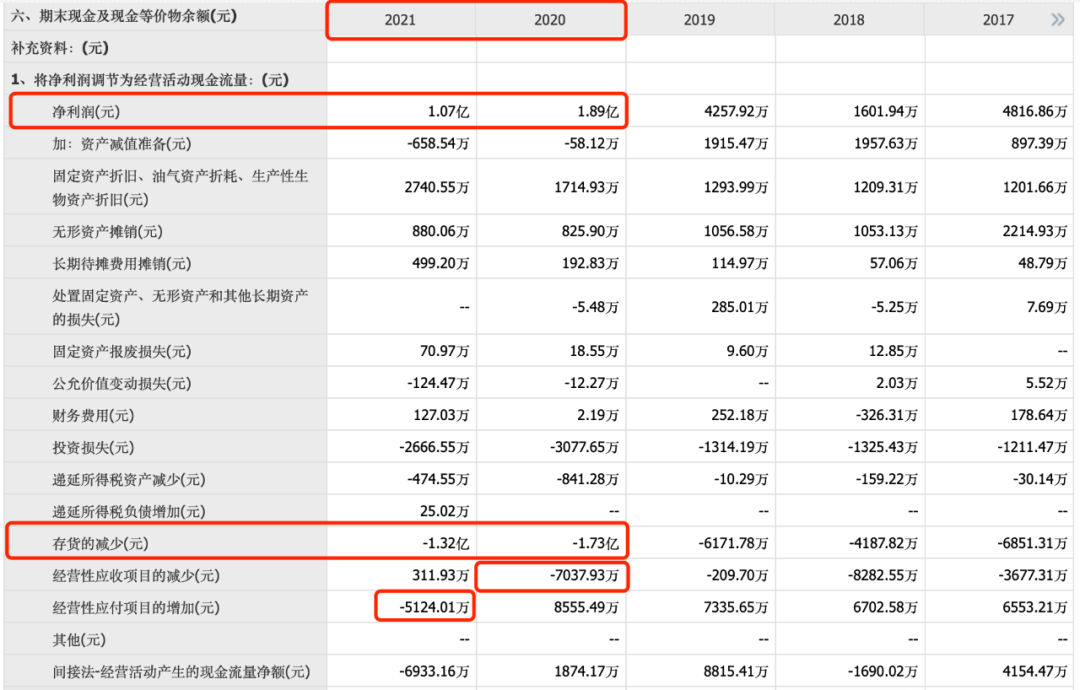The width and height of the screenshot is (1080, 690).
Task: Click the 1、将净利润调节为经营活动现金流量 section label
Action: tap(150, 81)
